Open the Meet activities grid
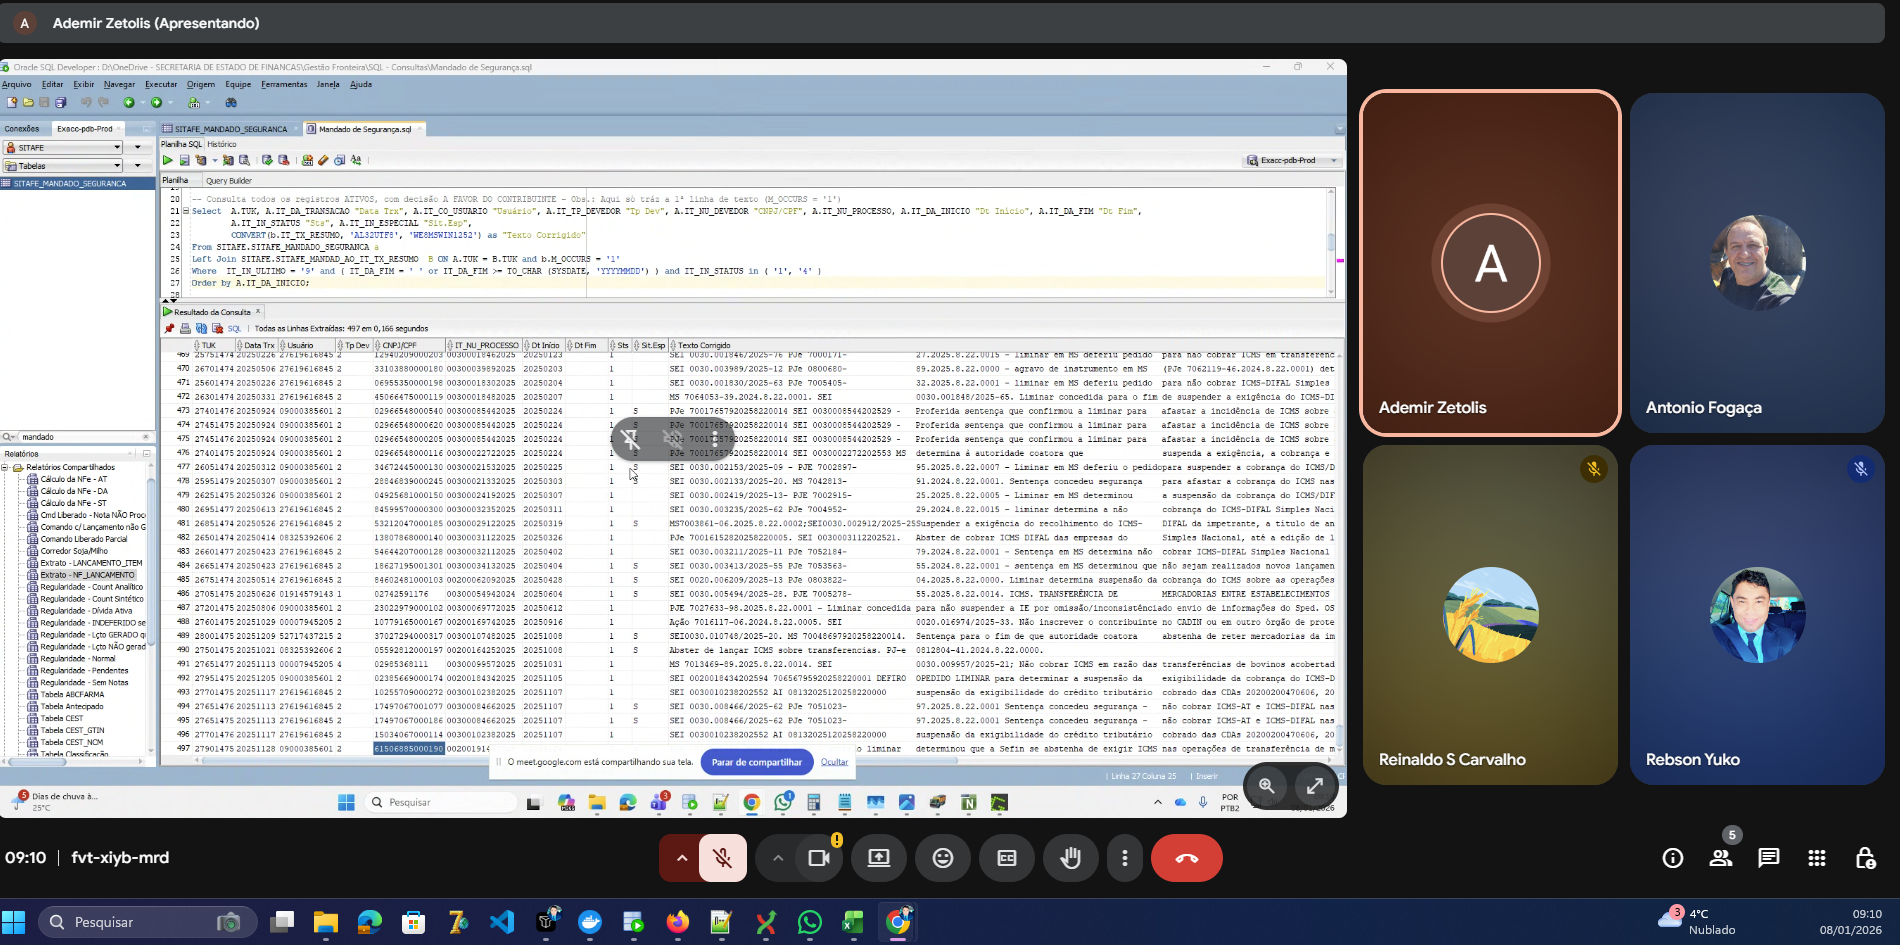The image size is (1900, 945). coord(1816,858)
